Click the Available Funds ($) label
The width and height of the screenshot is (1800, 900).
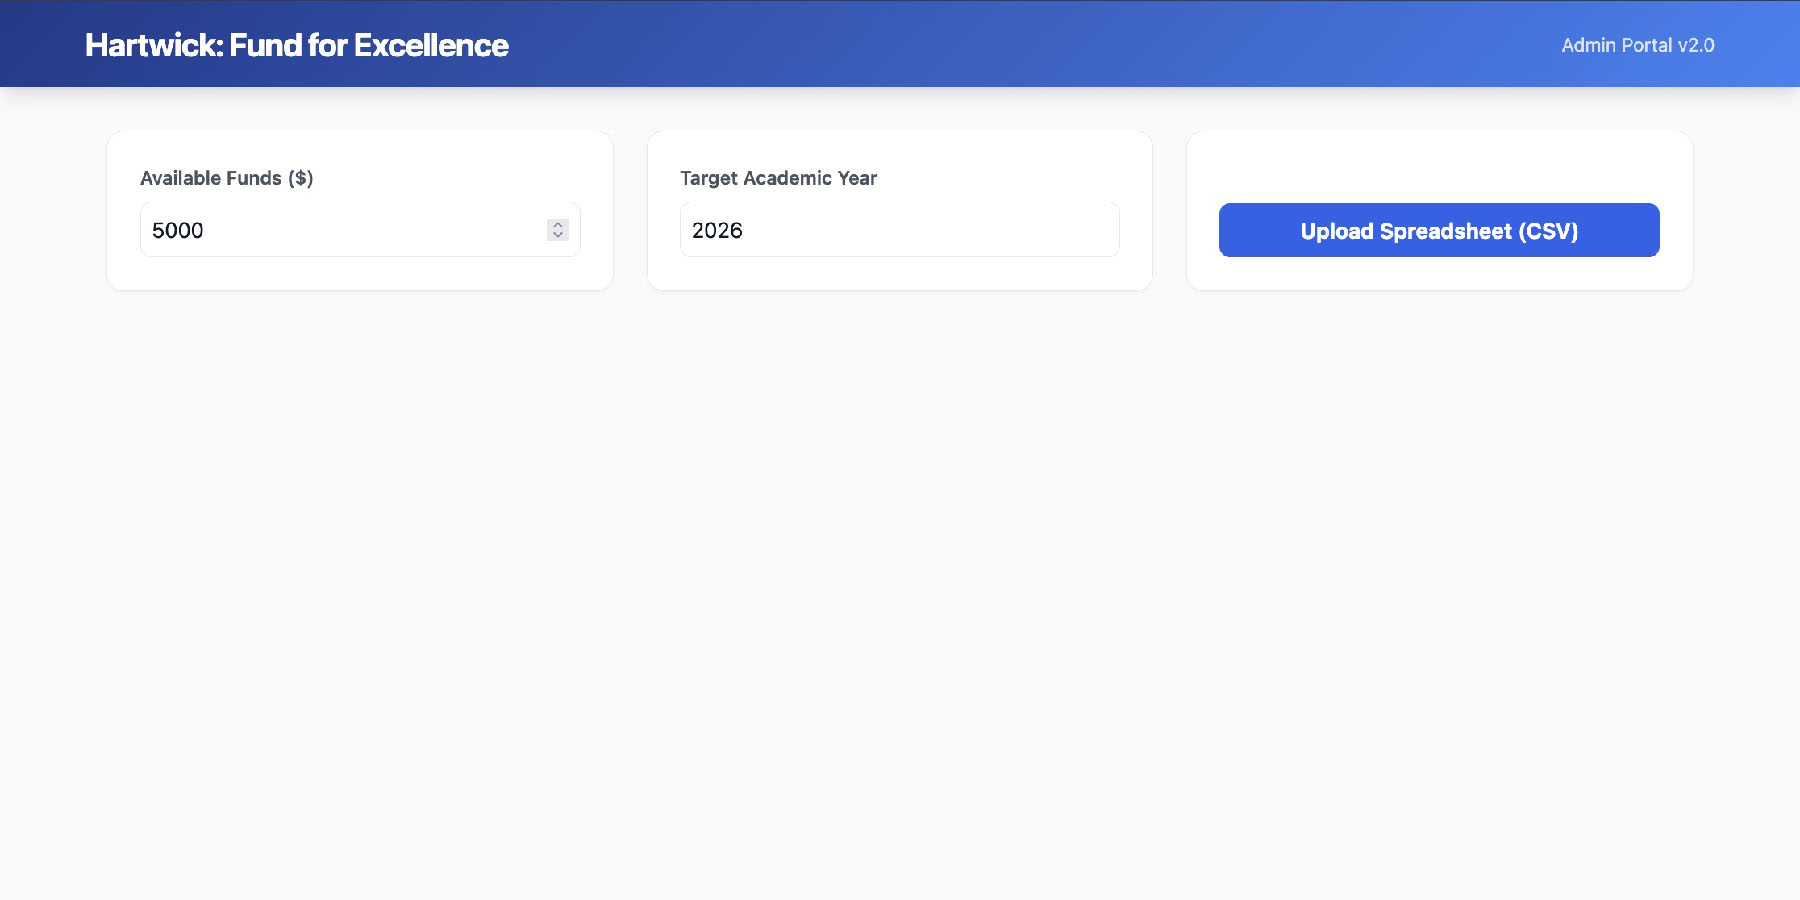227,178
